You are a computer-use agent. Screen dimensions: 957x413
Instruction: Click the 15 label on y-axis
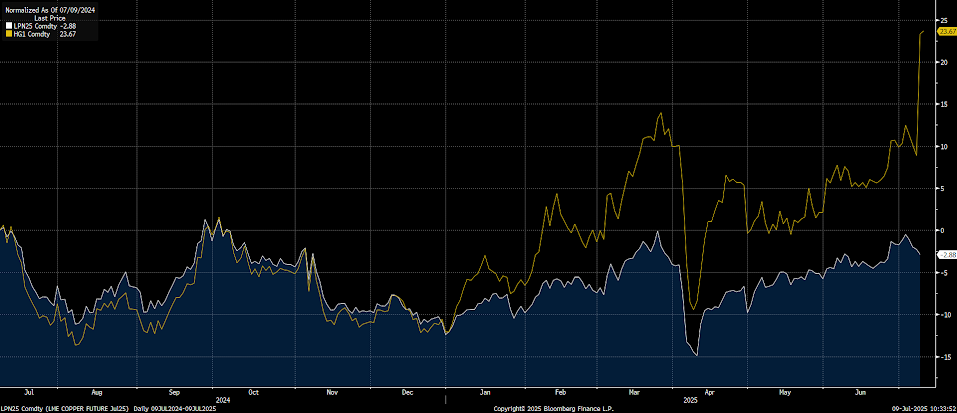pos(943,104)
